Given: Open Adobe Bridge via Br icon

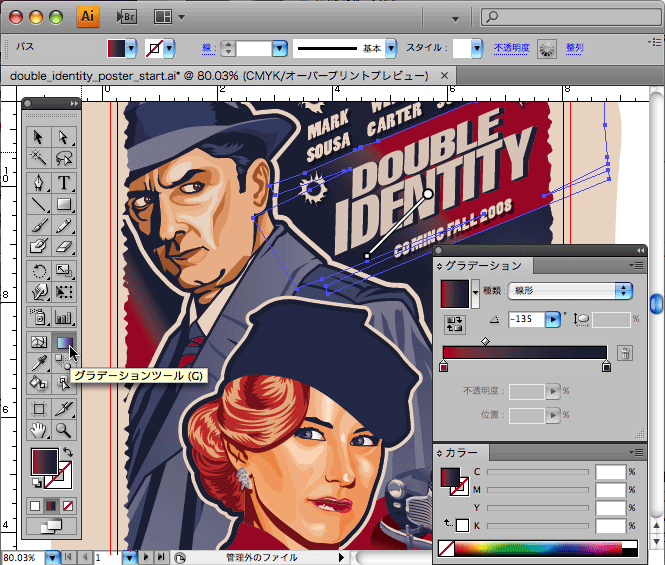Looking at the screenshot, I should point(126,17).
